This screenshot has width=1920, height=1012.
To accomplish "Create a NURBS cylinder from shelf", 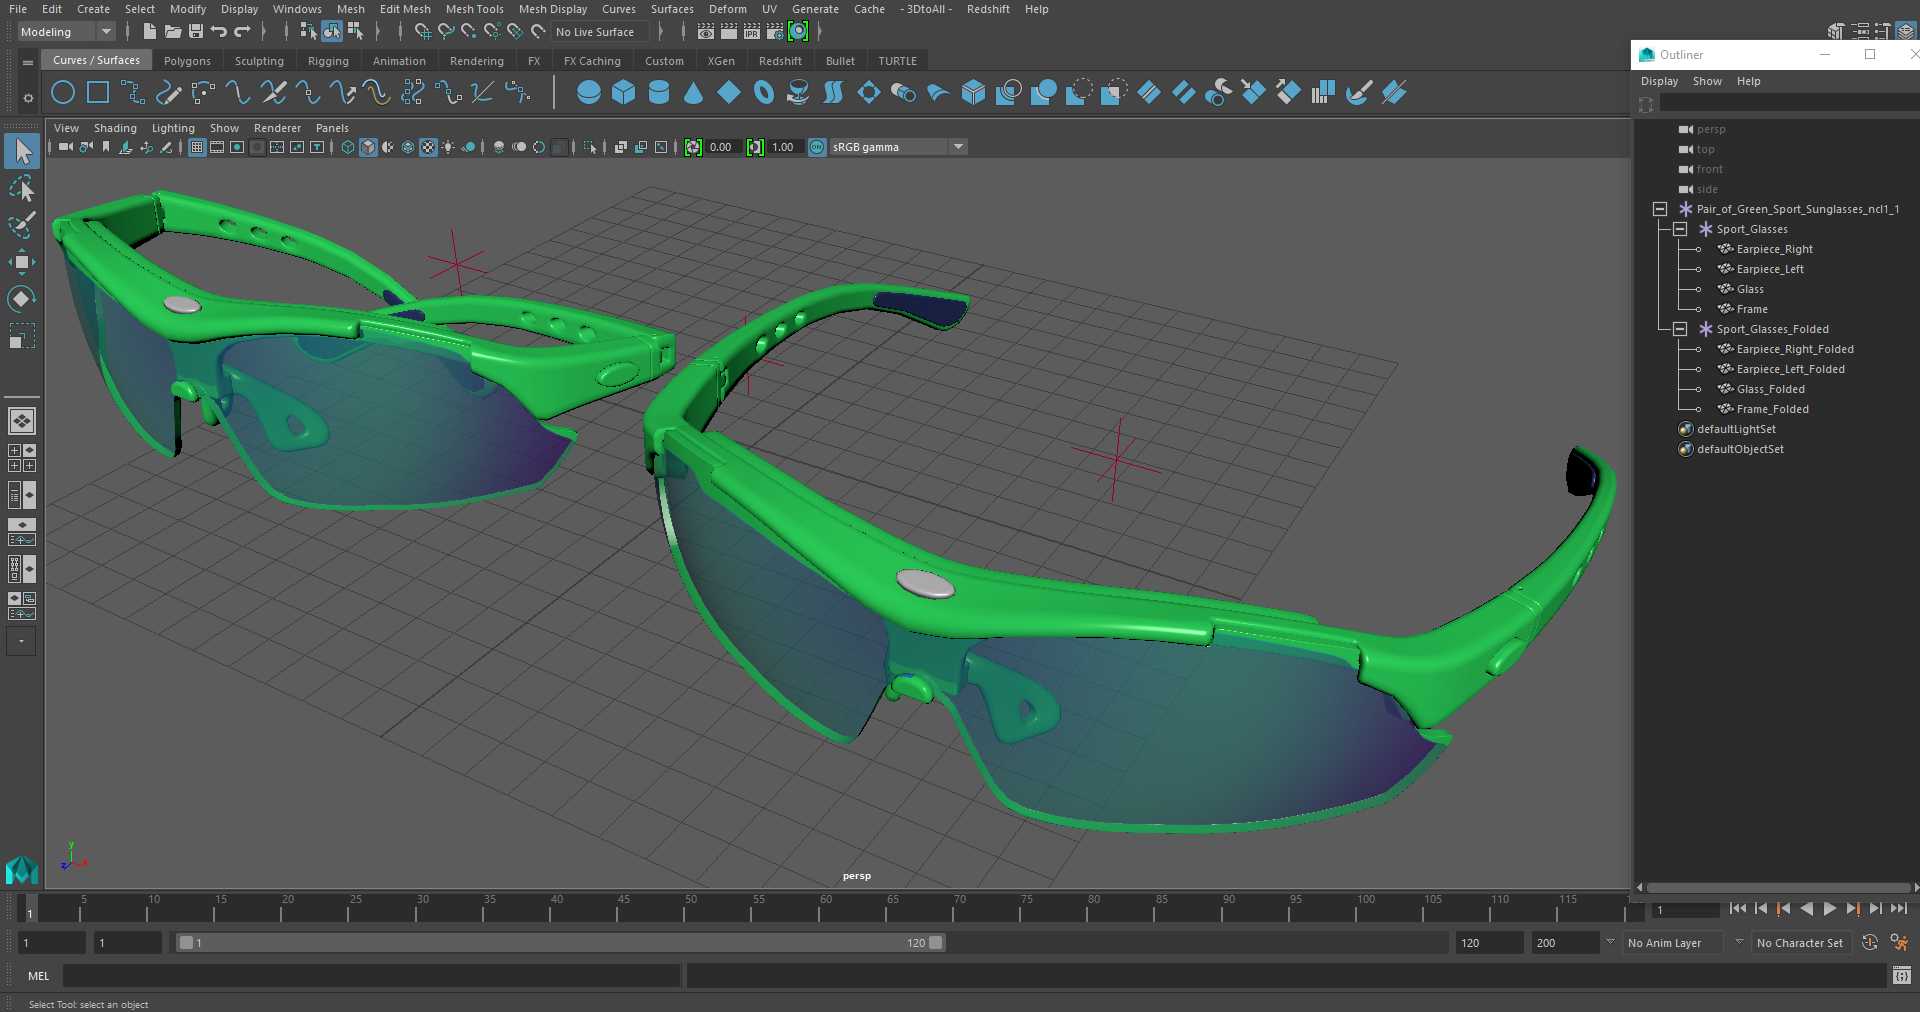I will click(x=659, y=93).
